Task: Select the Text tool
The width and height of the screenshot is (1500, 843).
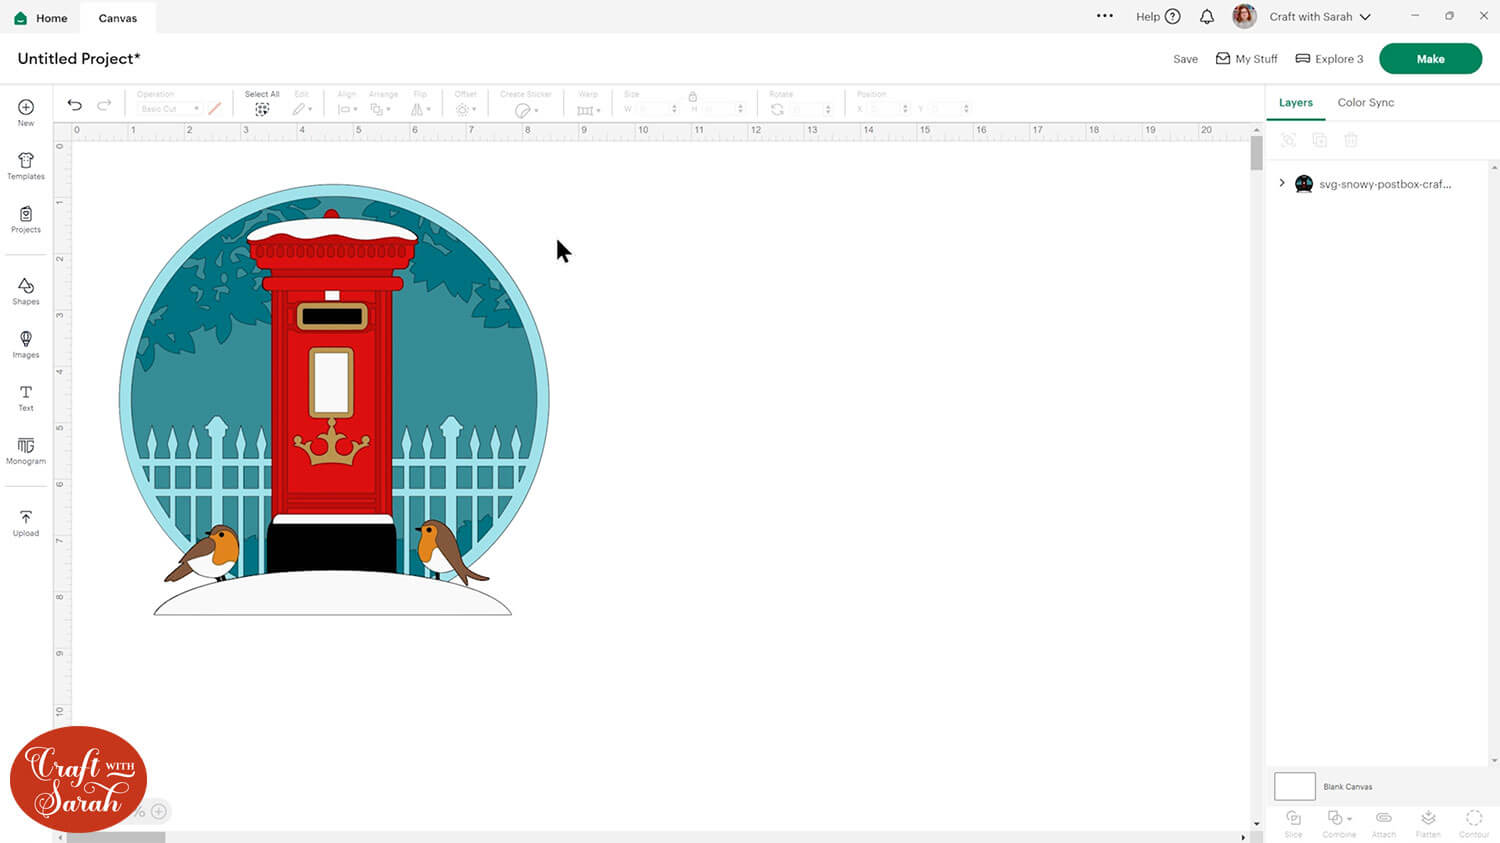Action: 26,398
